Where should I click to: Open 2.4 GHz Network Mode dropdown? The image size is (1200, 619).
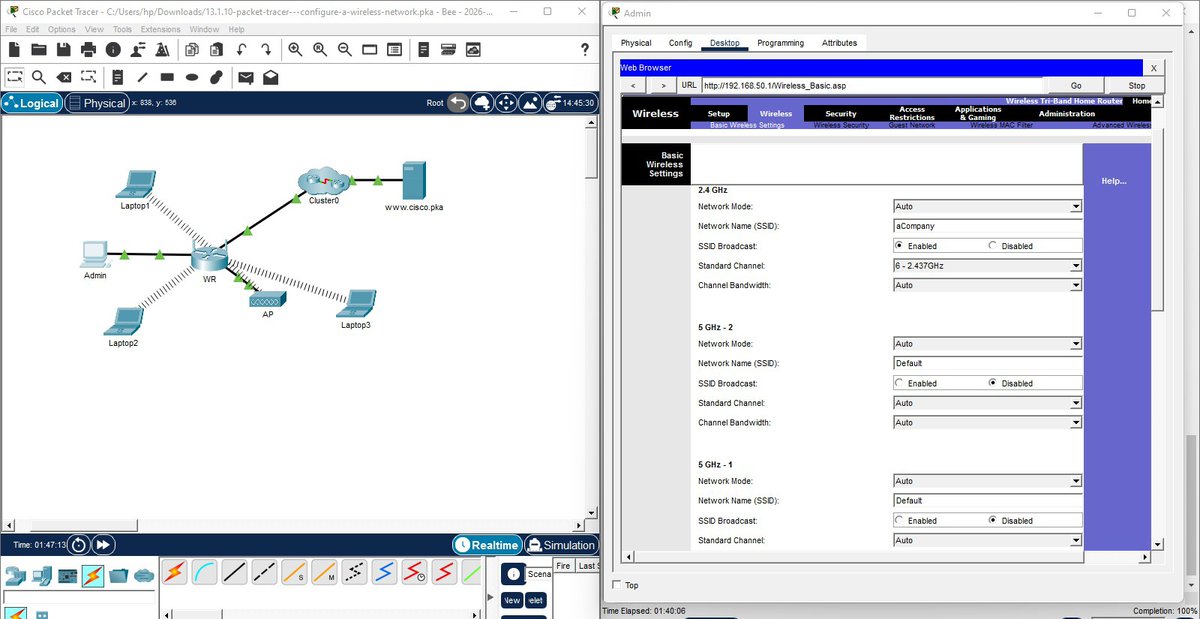click(x=988, y=206)
